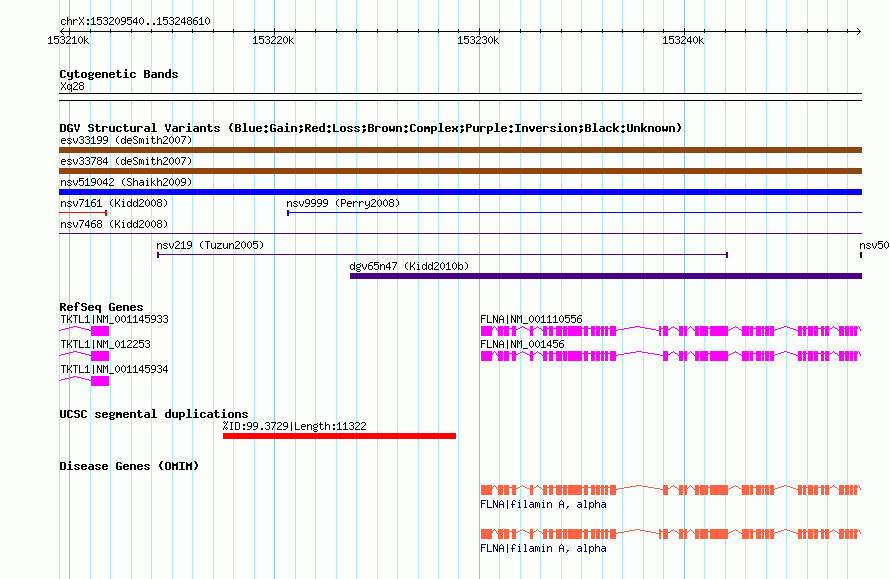Image resolution: width=890 pixels, height=579 pixels.
Task: Click the ruler's left arrowhead
Action: pyautogui.click(x=62, y=31)
